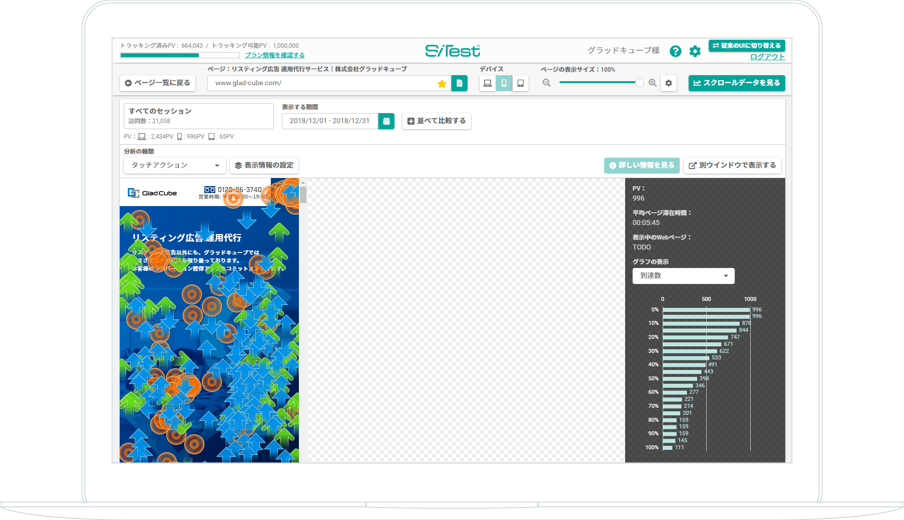Select the smartphone device view

pos(504,83)
